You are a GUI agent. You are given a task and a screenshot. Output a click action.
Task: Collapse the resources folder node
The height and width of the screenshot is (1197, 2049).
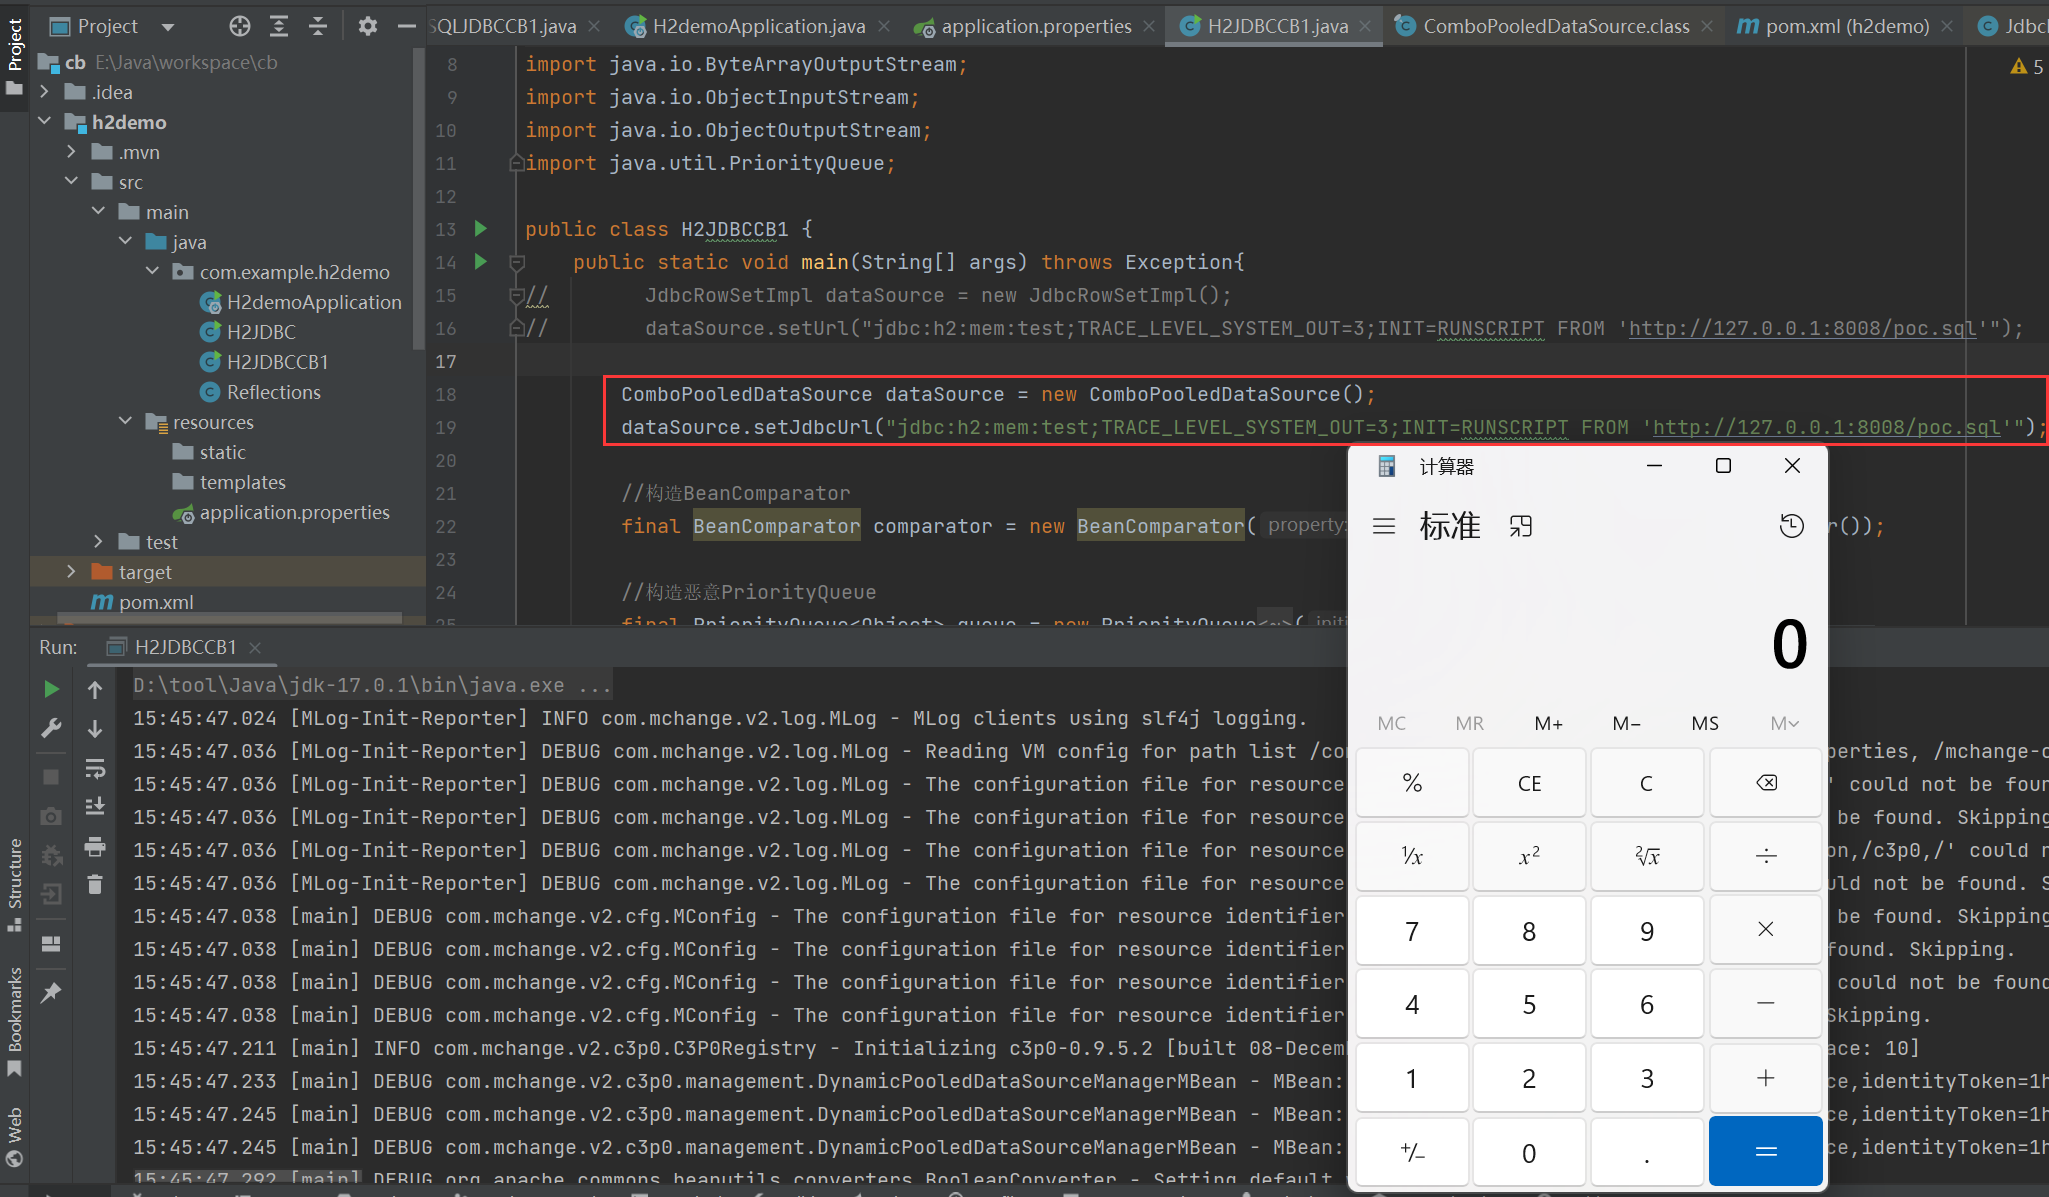[125, 422]
